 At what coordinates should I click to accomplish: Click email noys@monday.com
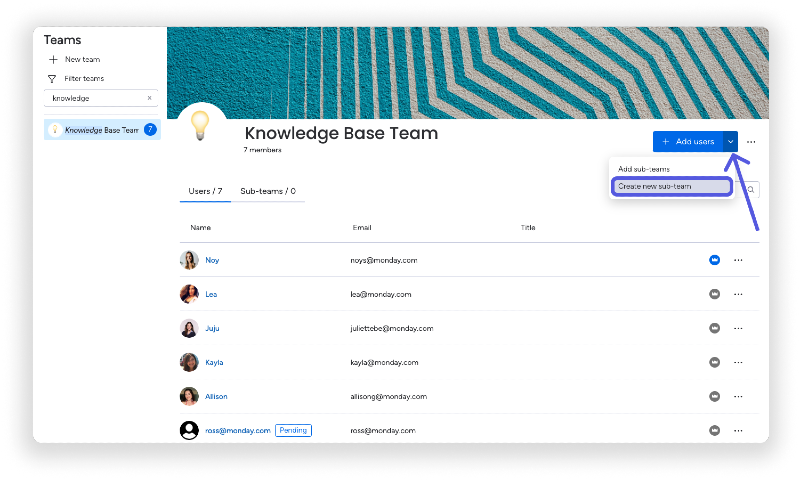pos(384,260)
